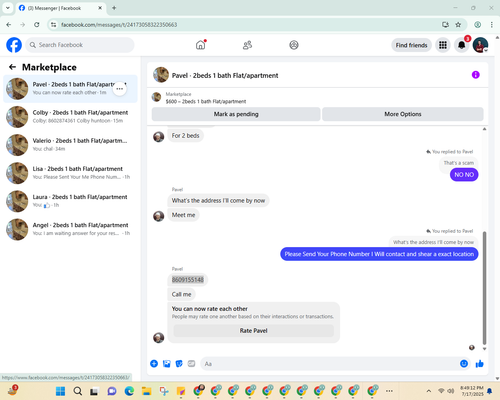Open more actions plus icon in composer
This screenshot has width=500, height=400.
[x=154, y=364]
